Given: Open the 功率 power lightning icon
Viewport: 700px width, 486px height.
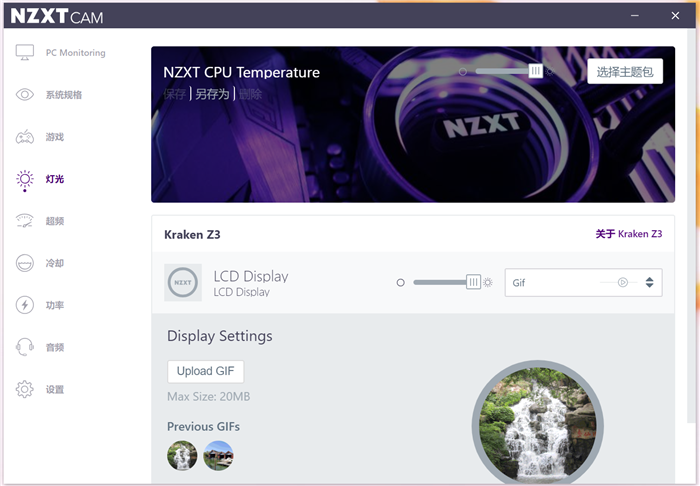Looking at the screenshot, I should pyautogui.click(x=25, y=305).
